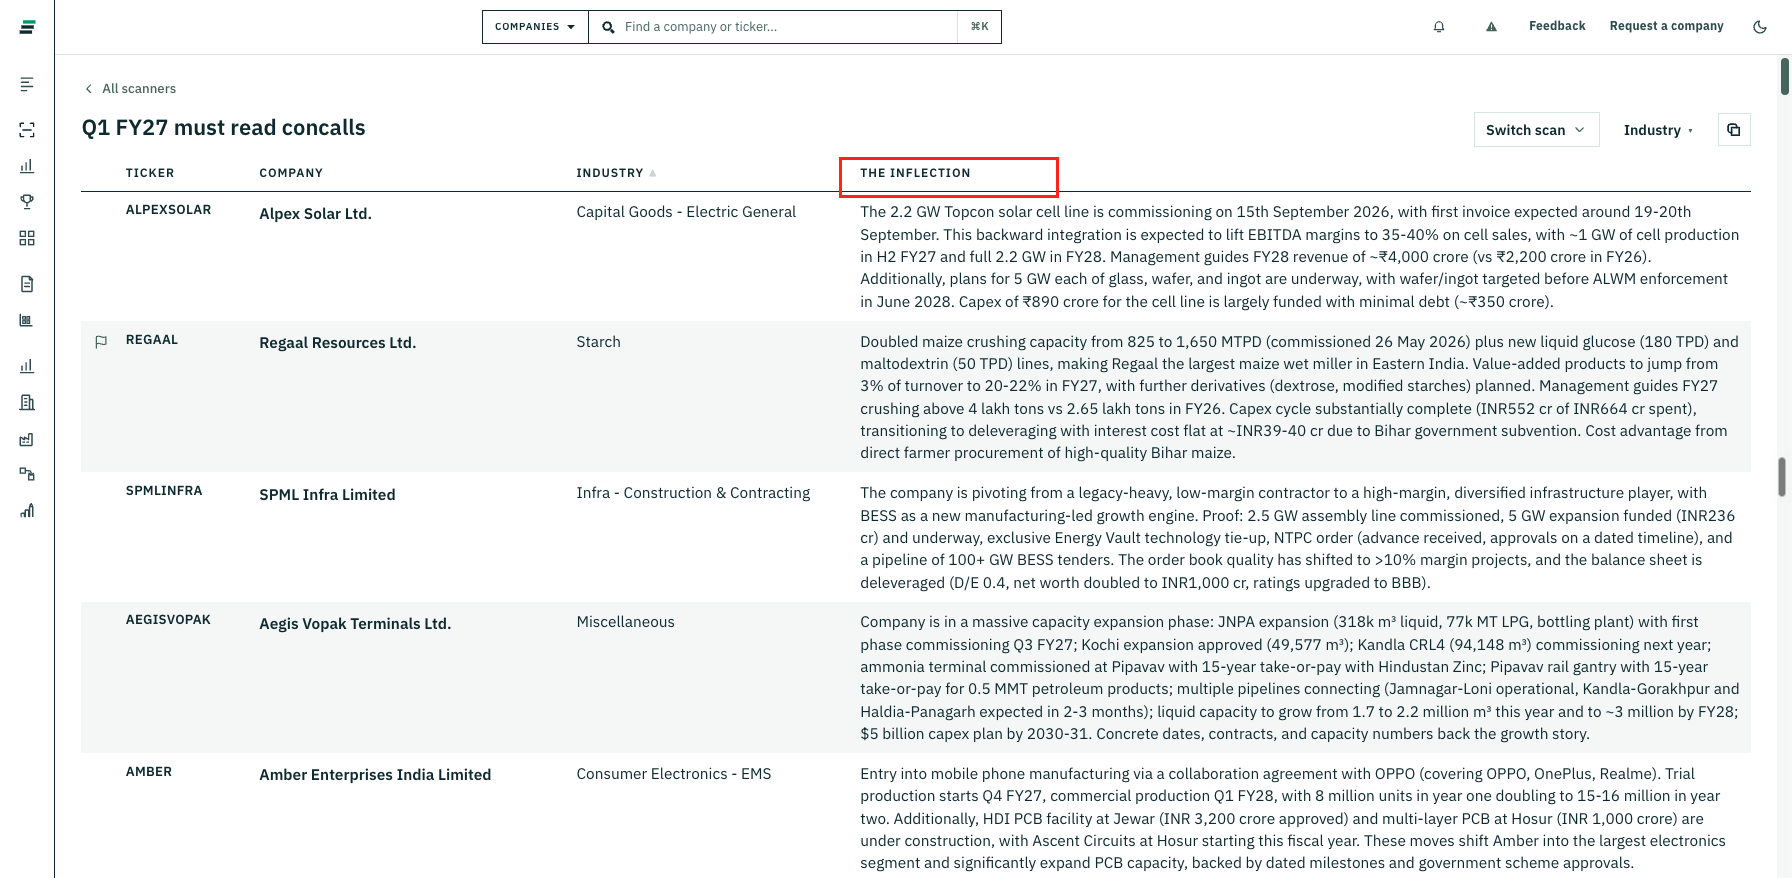Open the office building icon in sidebar
The height and width of the screenshot is (878, 1792).
point(27,402)
